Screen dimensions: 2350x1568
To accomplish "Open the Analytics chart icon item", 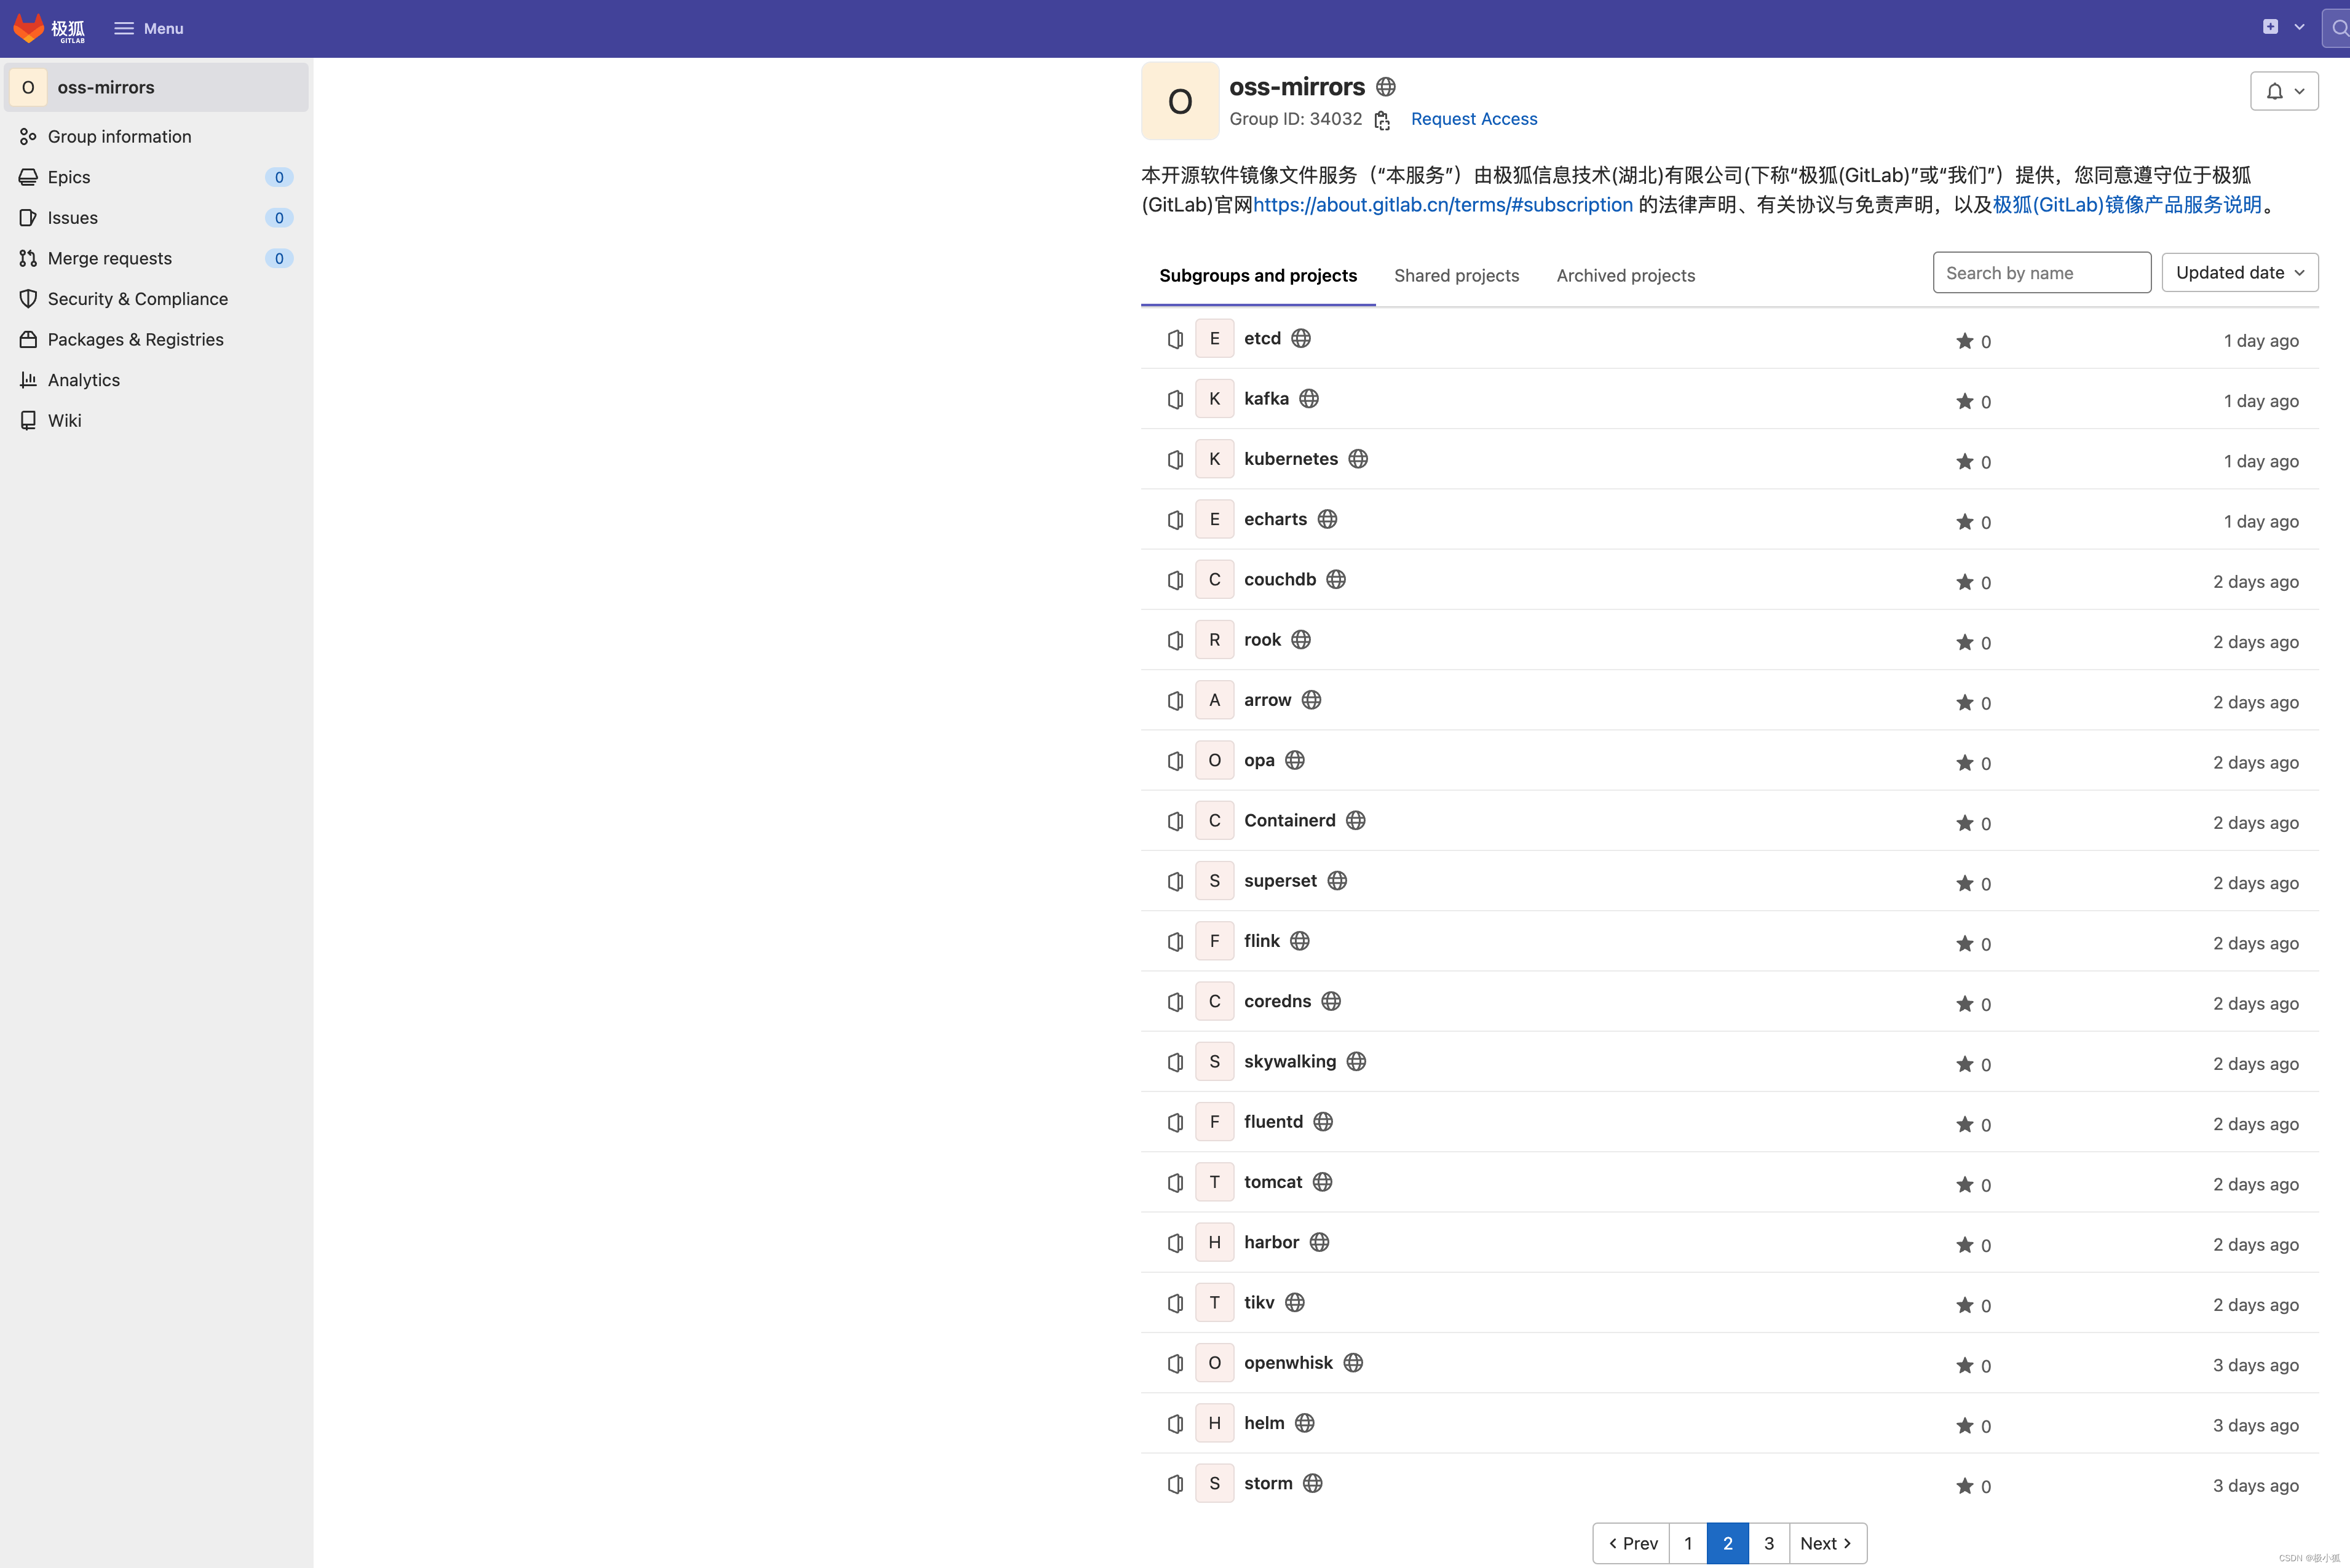I will tap(84, 380).
